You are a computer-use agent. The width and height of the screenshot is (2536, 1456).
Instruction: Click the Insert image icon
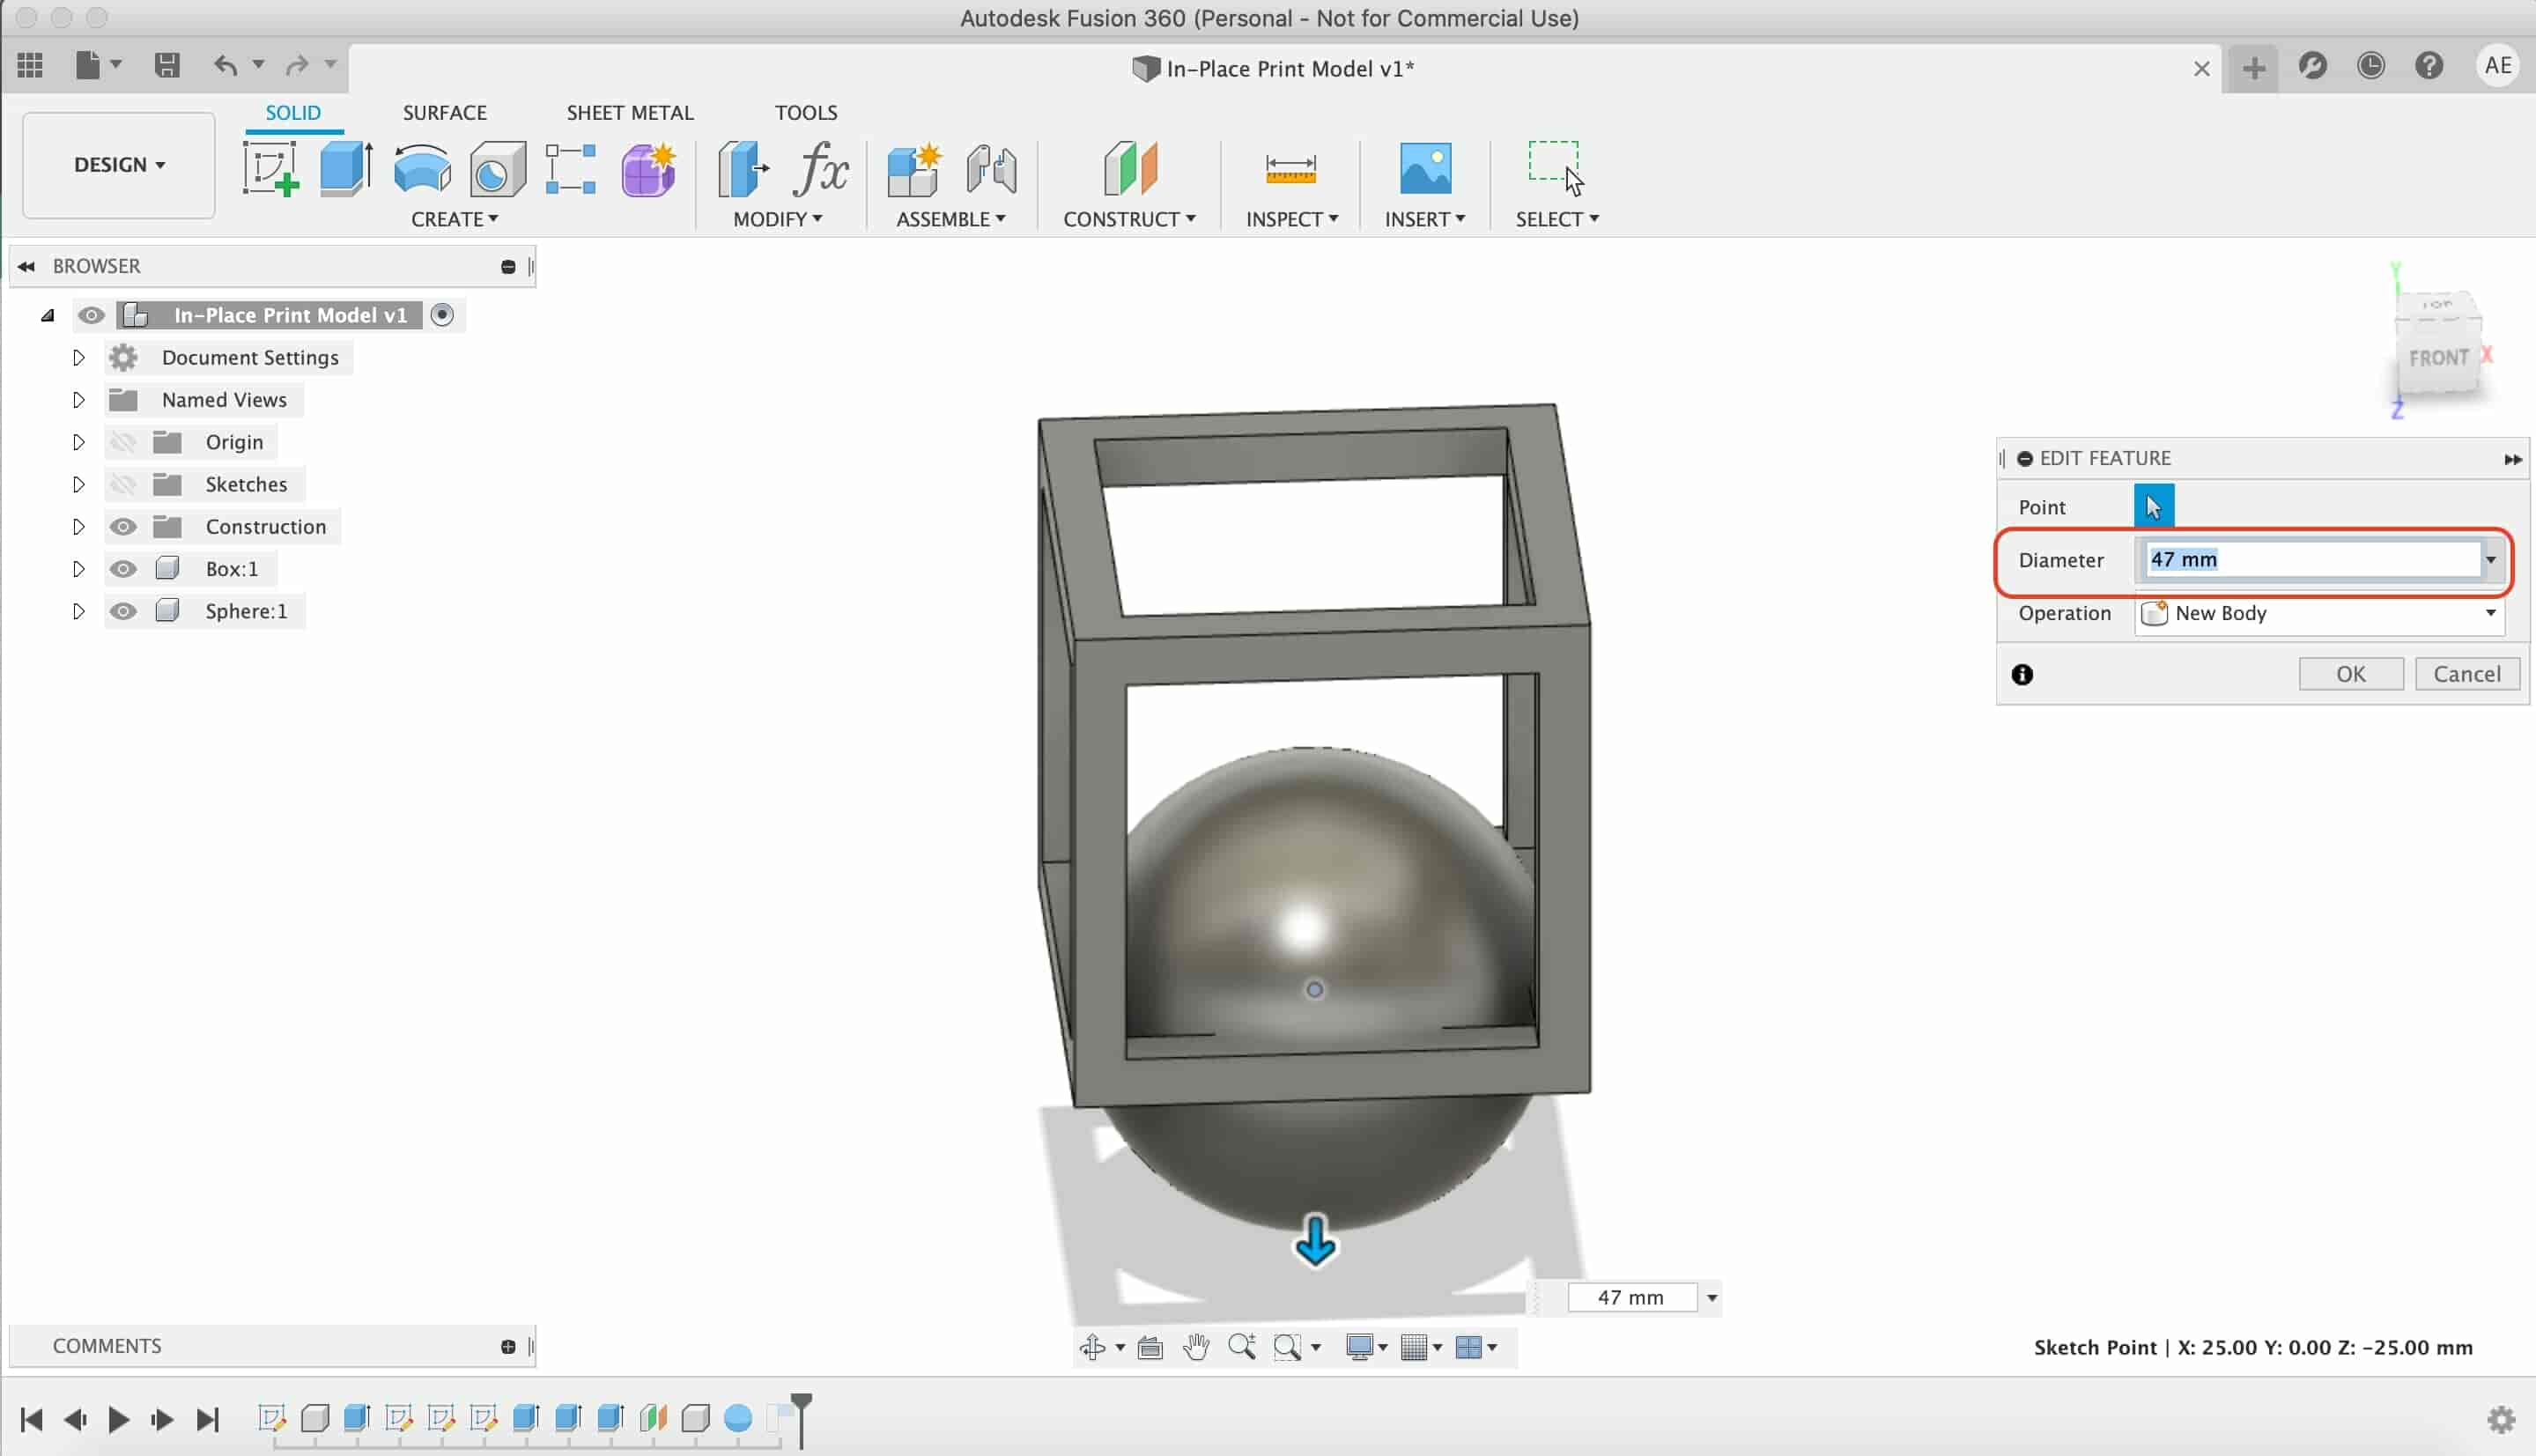[x=1425, y=168]
